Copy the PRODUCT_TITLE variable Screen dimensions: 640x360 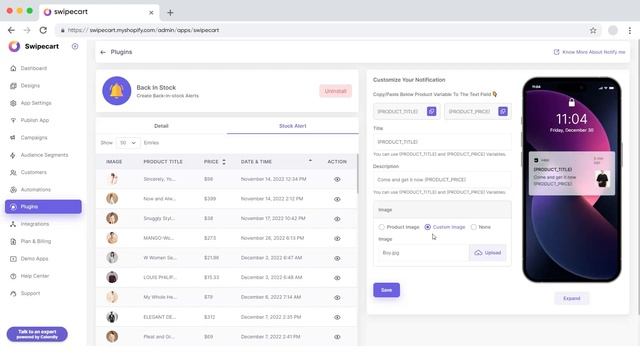pyautogui.click(x=431, y=111)
